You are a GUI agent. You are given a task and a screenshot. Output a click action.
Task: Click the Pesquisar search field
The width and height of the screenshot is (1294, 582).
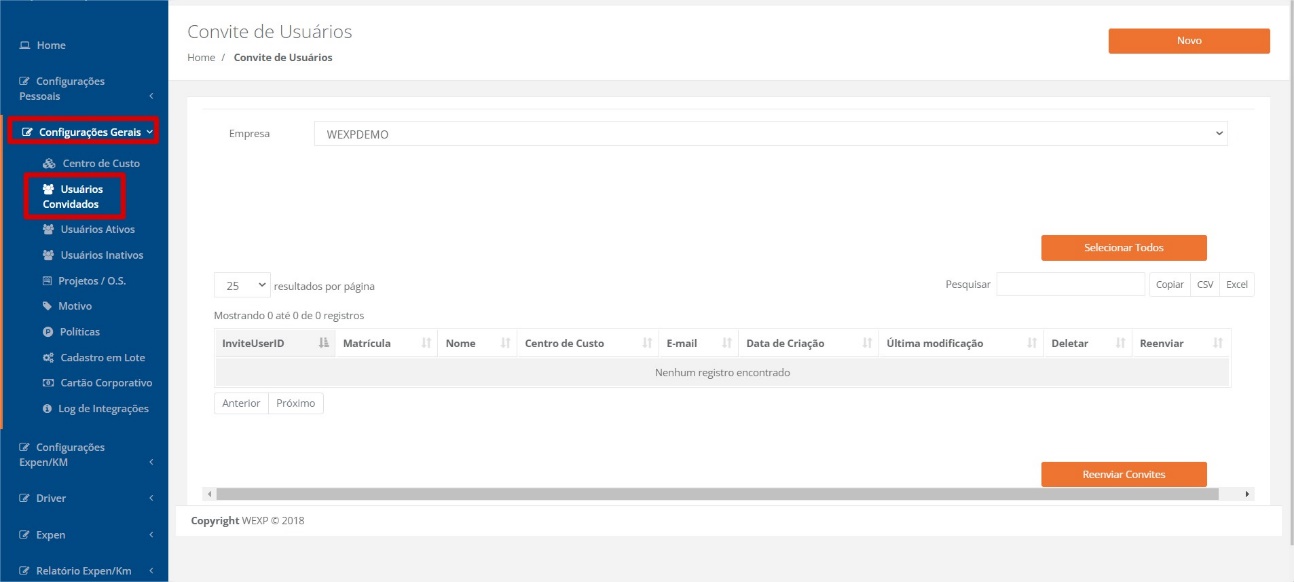(1070, 285)
